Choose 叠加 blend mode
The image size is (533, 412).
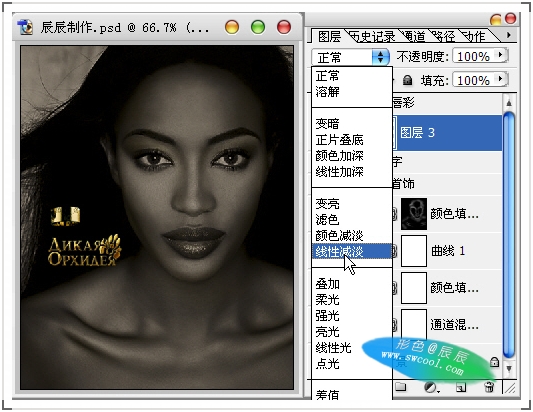352,284
